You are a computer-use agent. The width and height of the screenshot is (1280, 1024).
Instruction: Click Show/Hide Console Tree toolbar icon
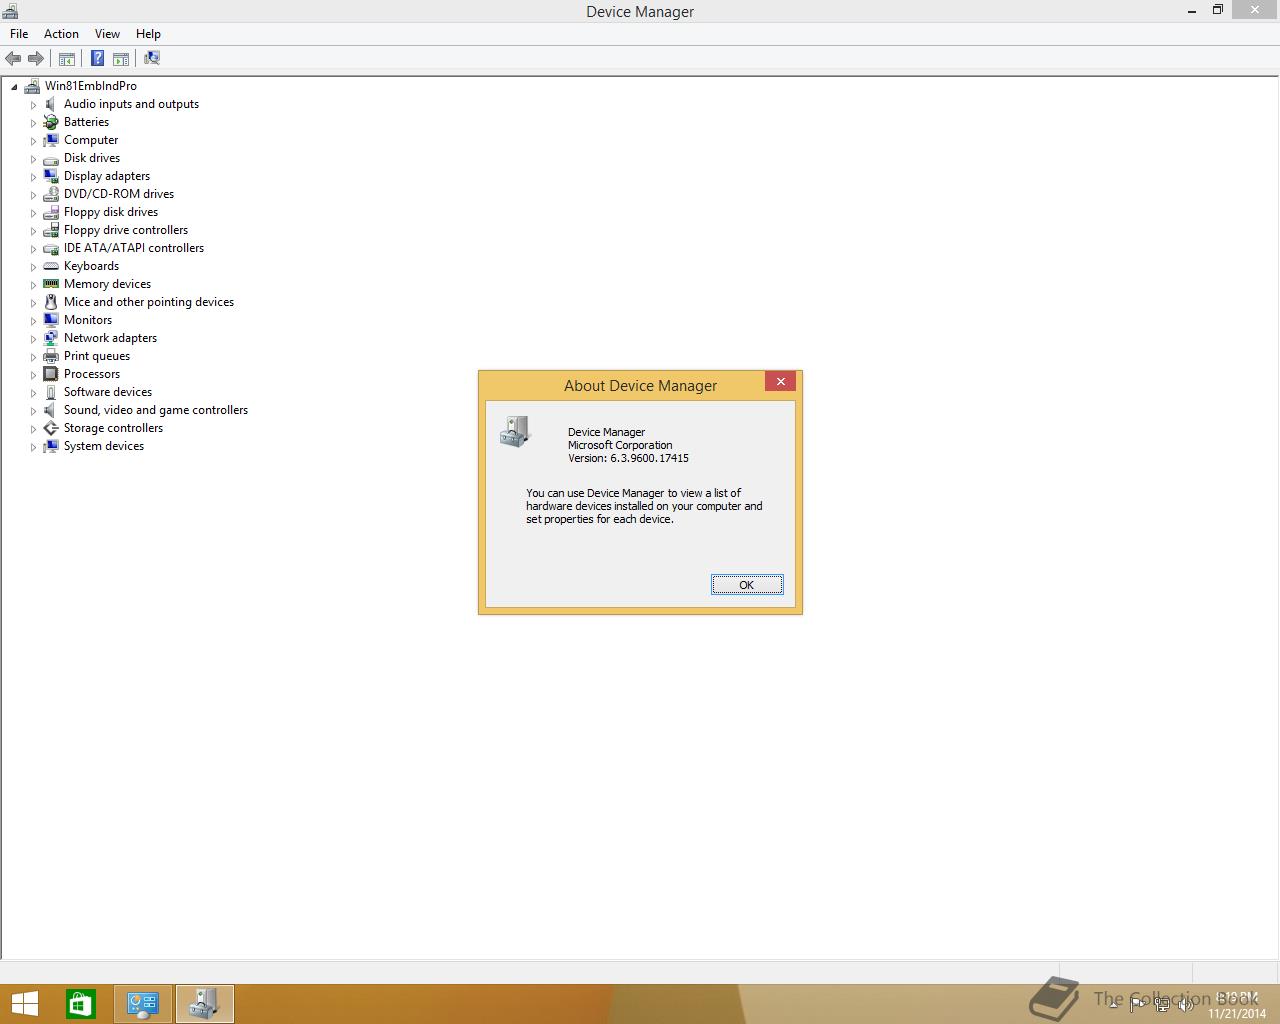tap(66, 58)
